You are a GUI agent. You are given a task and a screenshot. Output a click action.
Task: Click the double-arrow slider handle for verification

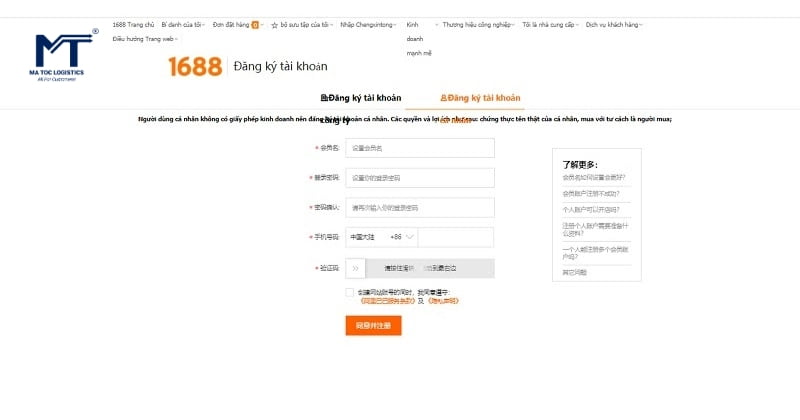(x=356, y=268)
